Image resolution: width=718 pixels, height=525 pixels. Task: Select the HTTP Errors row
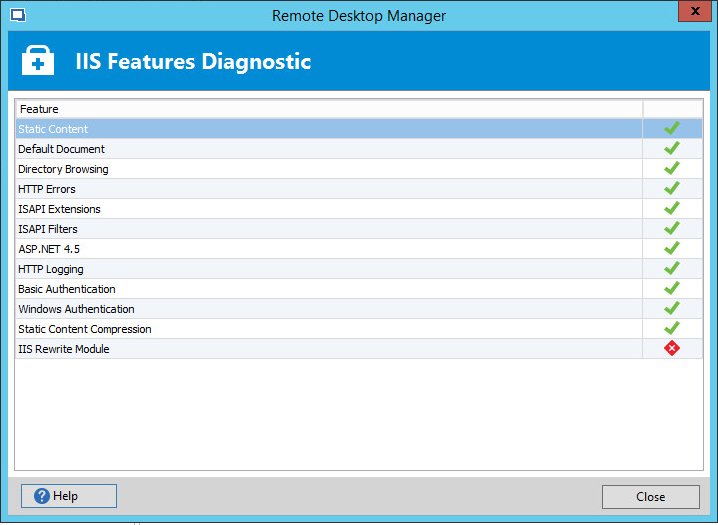[x=359, y=189]
